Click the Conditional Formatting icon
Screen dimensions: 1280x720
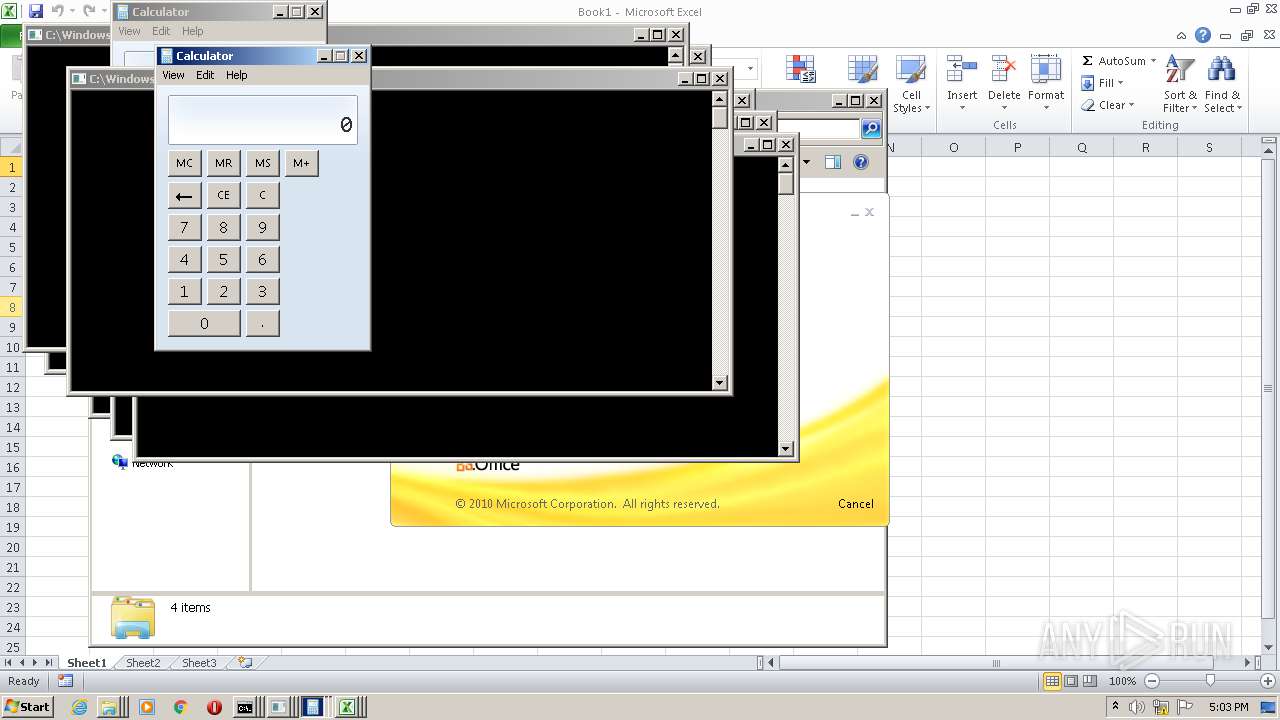click(x=801, y=68)
